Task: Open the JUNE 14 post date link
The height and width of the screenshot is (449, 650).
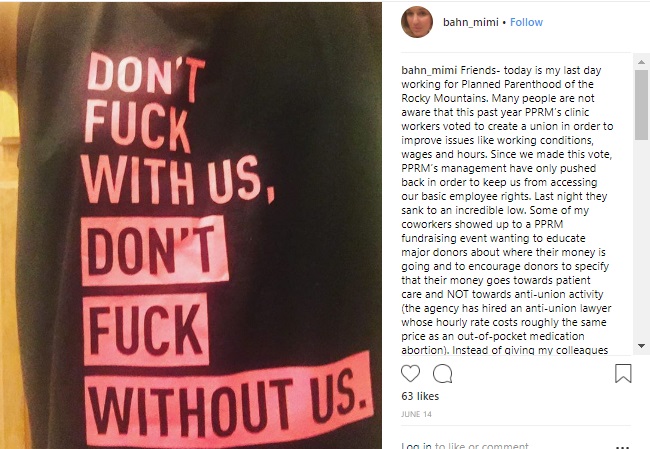Action: [x=416, y=414]
